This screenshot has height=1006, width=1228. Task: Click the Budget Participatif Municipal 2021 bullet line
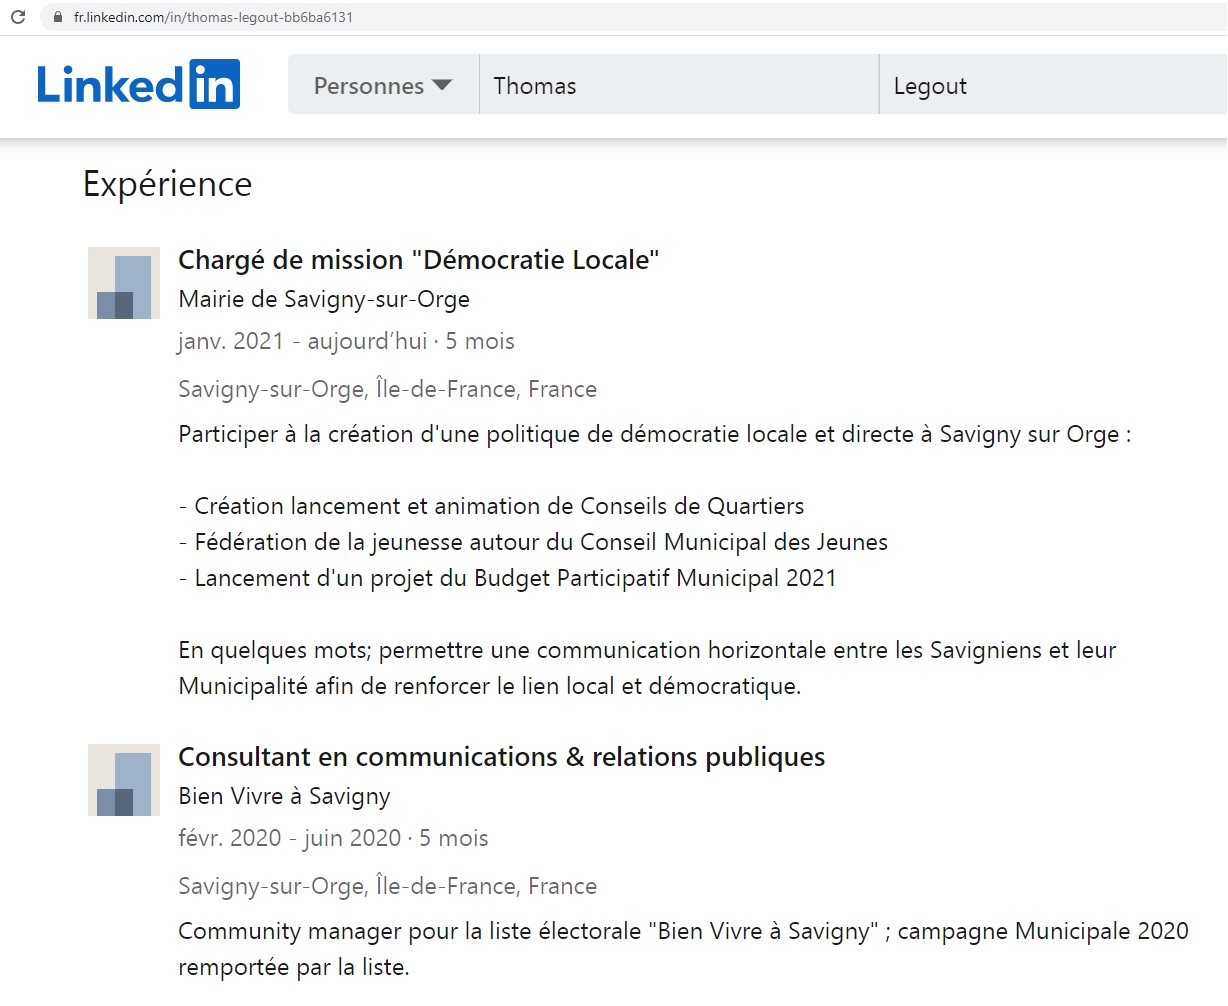(x=507, y=578)
